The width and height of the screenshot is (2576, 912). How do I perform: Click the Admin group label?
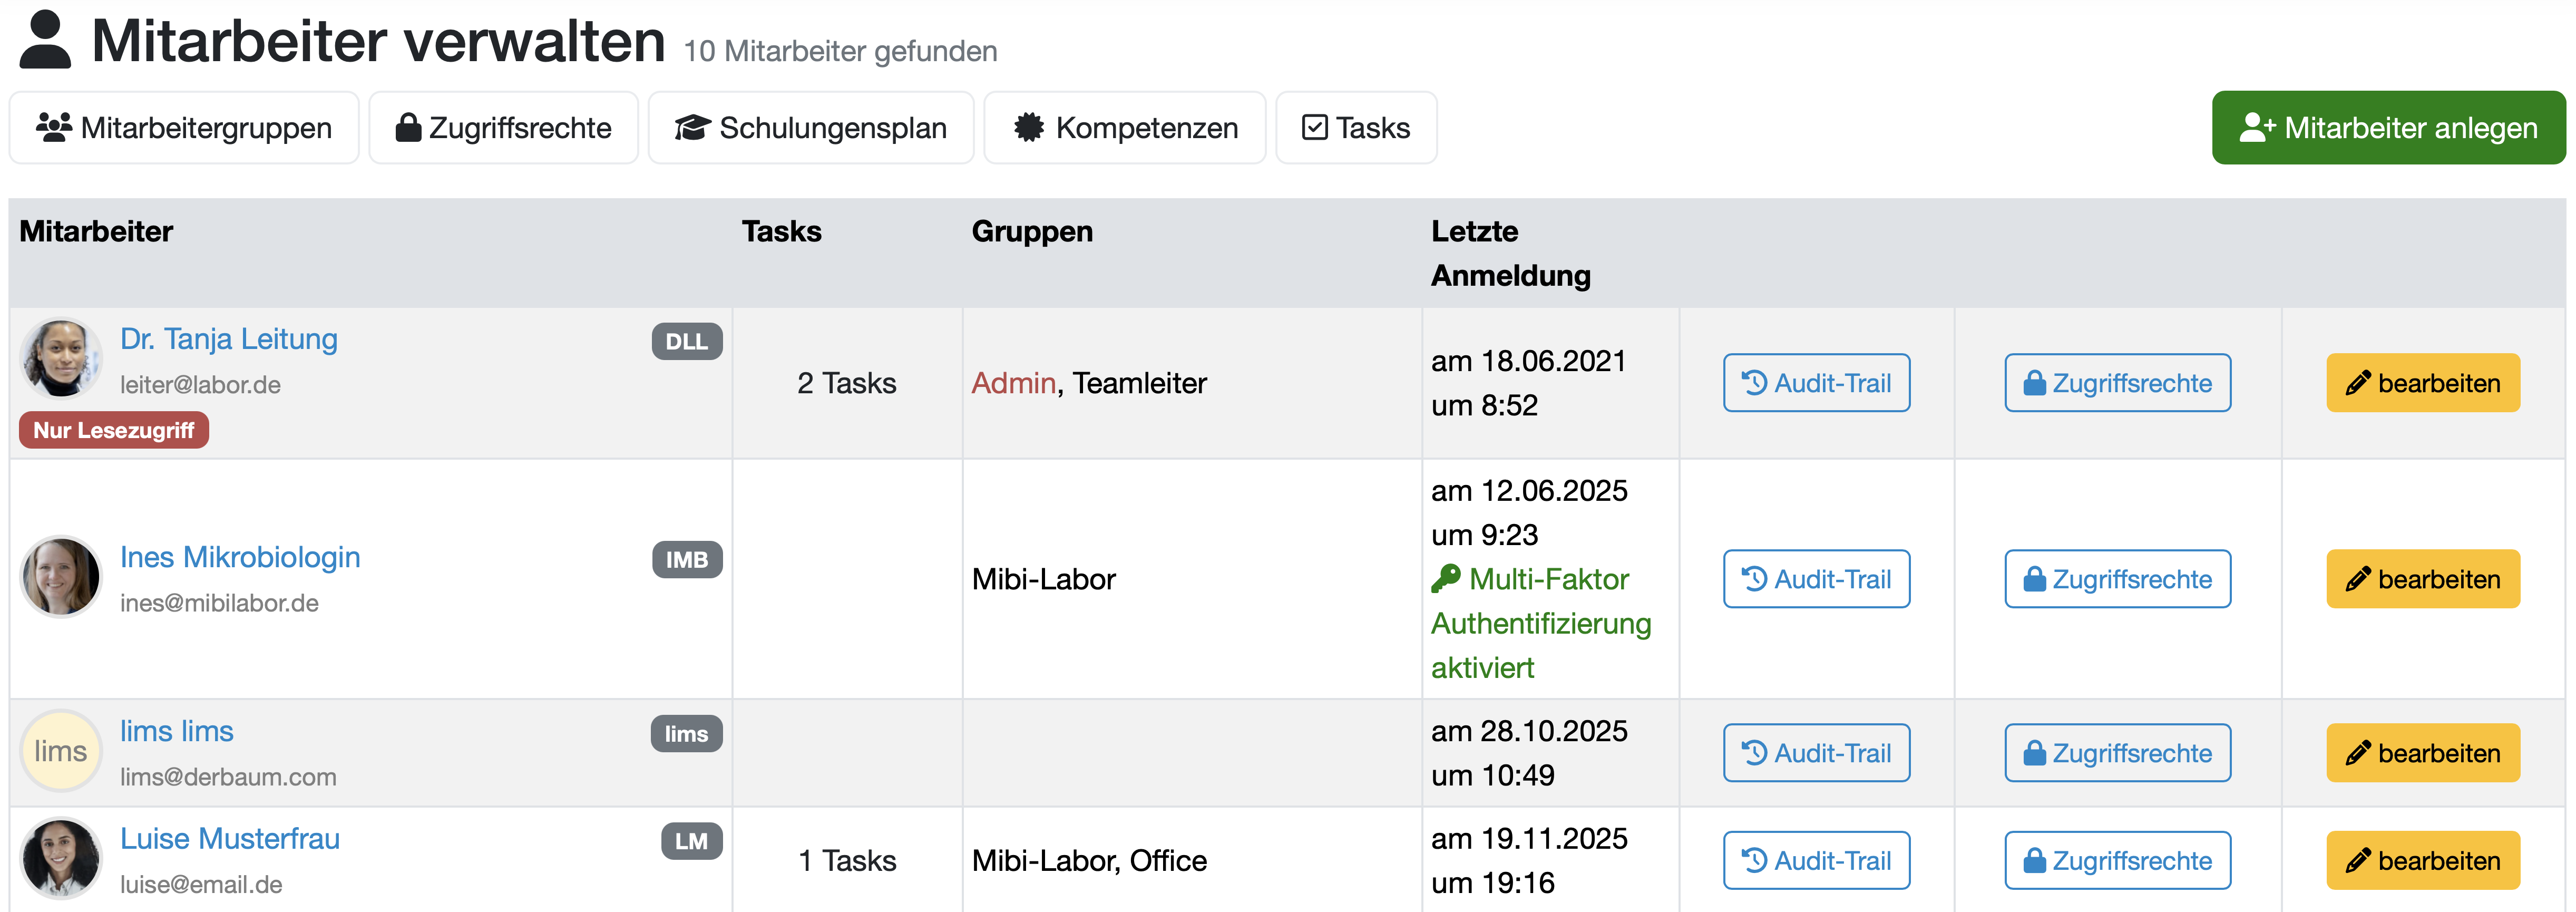[x=1013, y=383]
